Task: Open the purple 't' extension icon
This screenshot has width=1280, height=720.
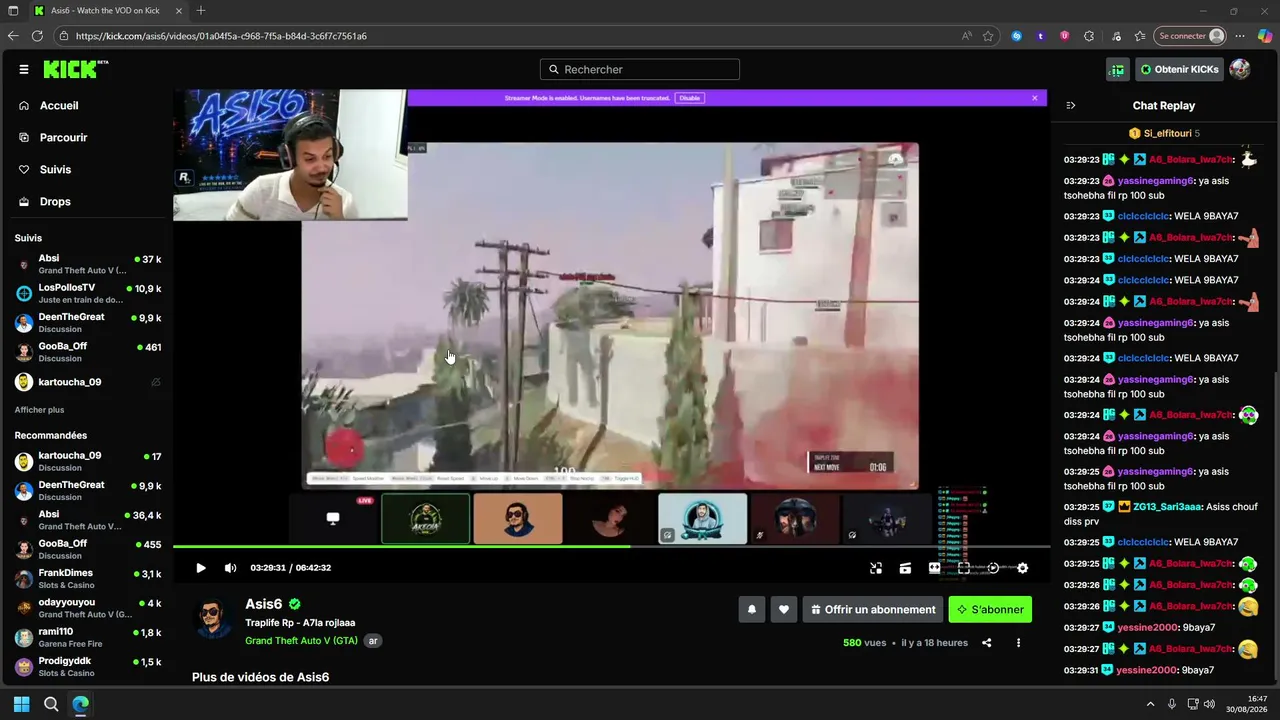Action: click(x=1041, y=36)
